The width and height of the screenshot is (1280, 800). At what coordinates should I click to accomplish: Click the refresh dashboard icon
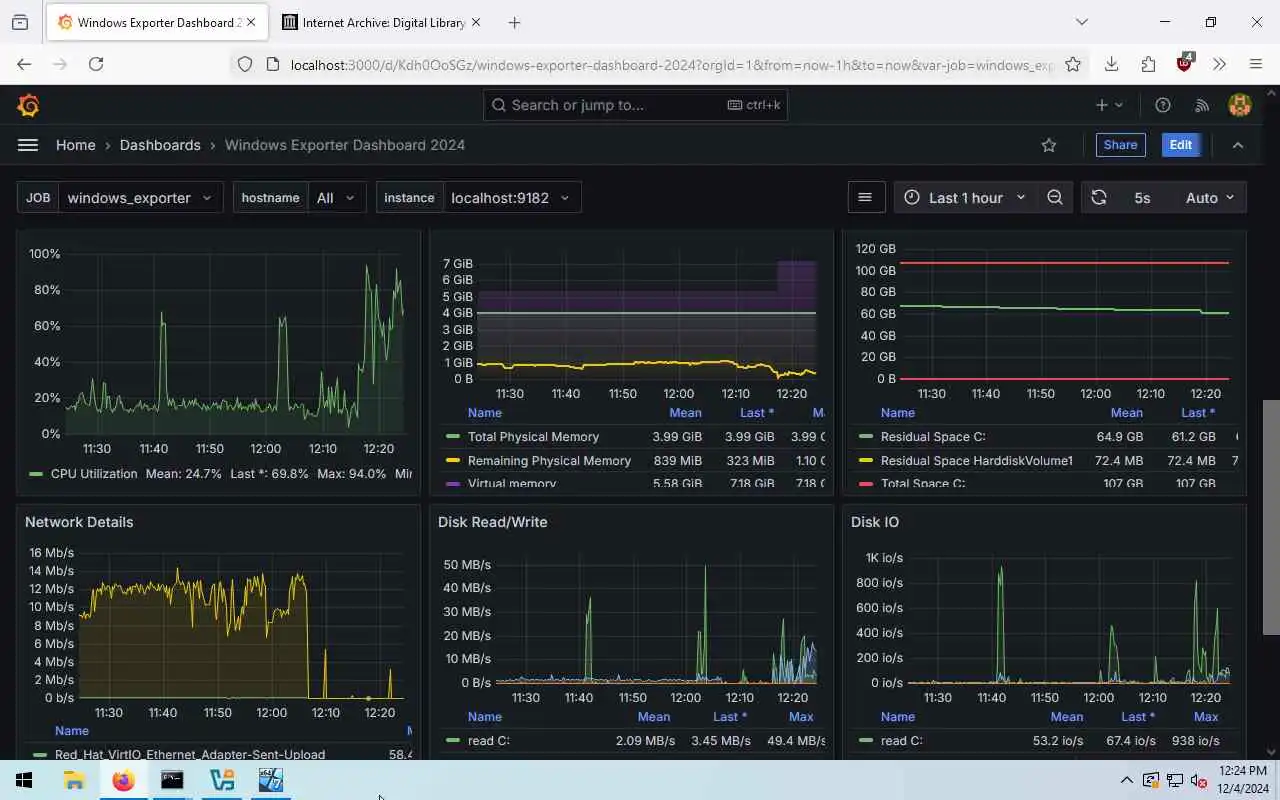coord(1099,198)
